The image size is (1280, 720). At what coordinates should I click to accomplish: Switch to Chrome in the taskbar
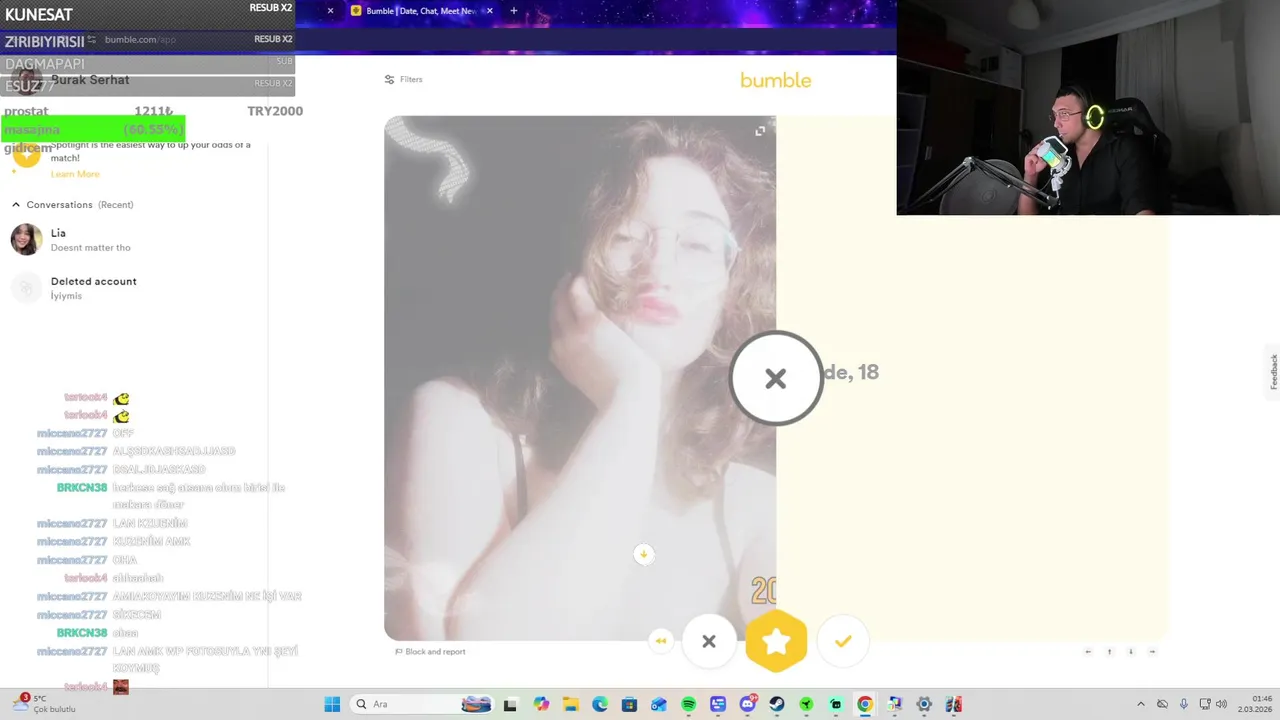pyautogui.click(x=865, y=704)
